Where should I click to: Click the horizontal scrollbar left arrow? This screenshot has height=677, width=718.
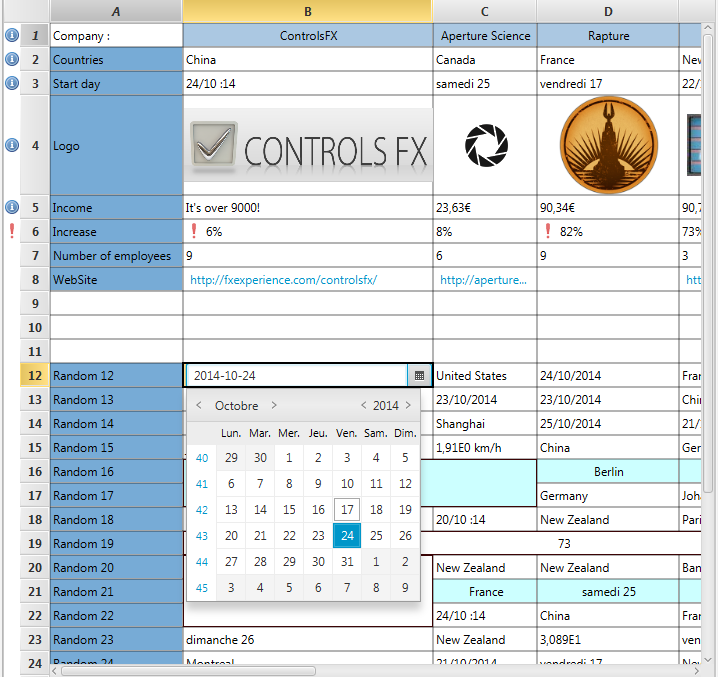(x=55, y=671)
